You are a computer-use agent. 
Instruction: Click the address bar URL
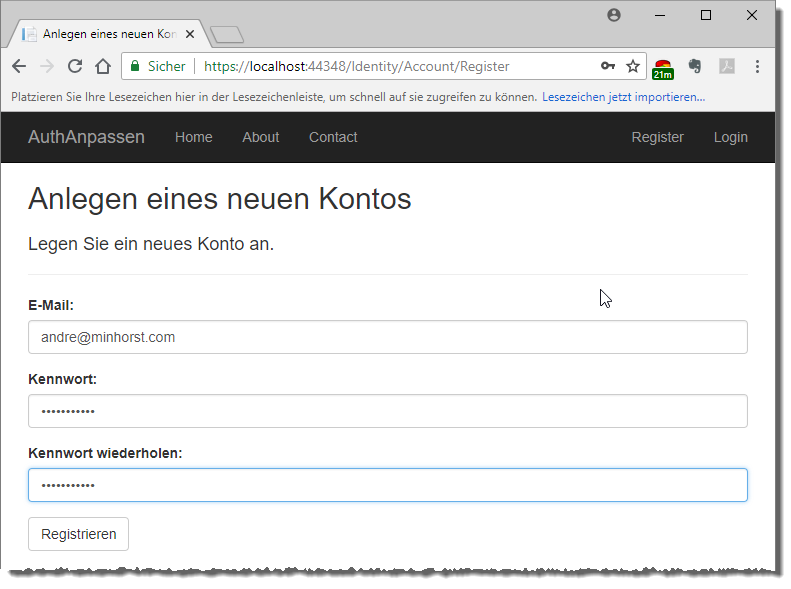click(356, 67)
